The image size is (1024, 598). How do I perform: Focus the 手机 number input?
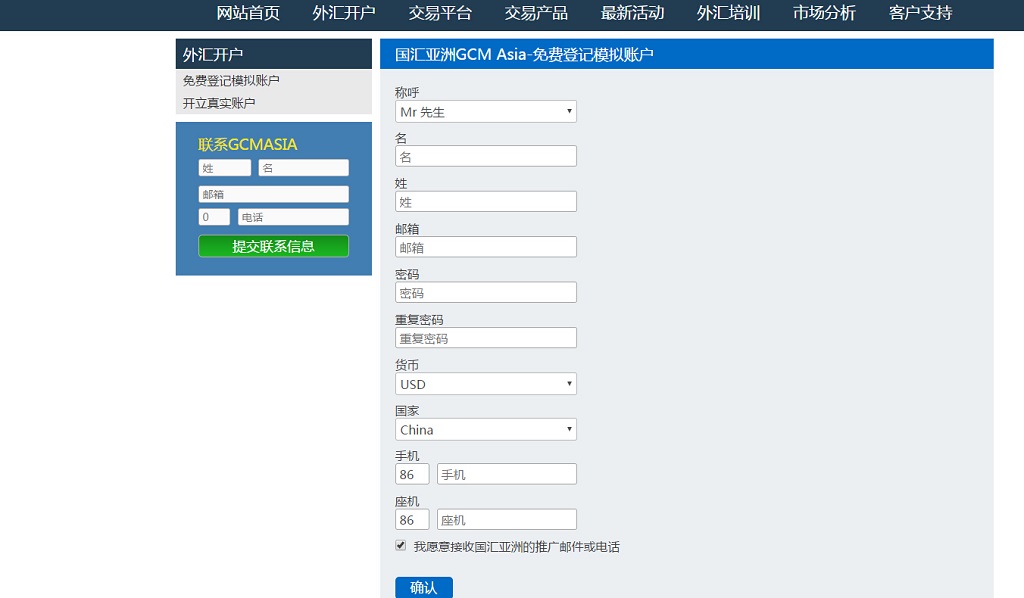coord(507,475)
